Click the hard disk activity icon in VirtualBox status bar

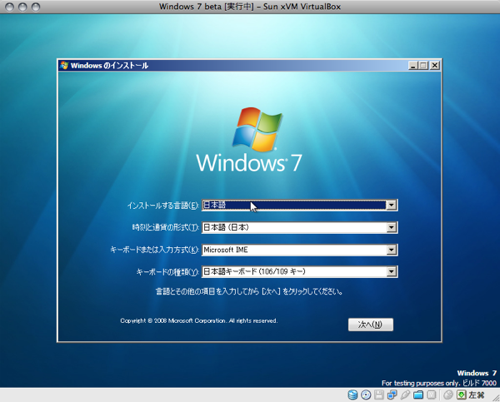pos(353,395)
